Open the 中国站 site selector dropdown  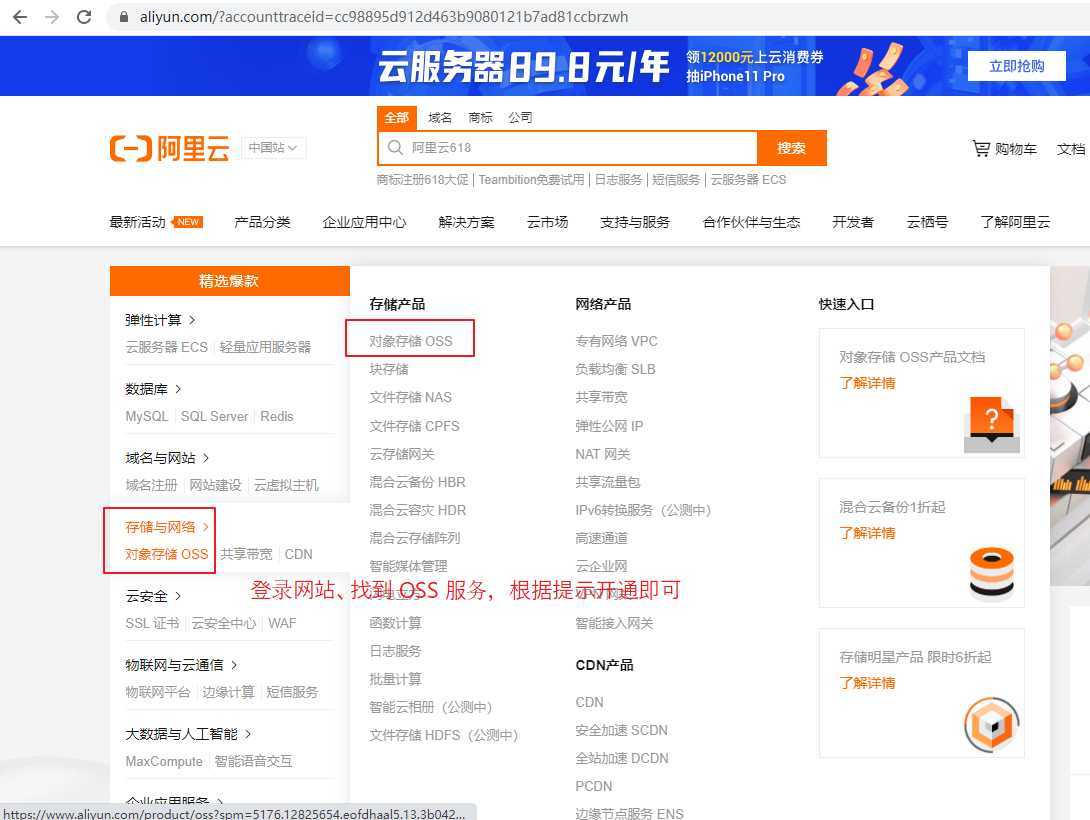(273, 147)
